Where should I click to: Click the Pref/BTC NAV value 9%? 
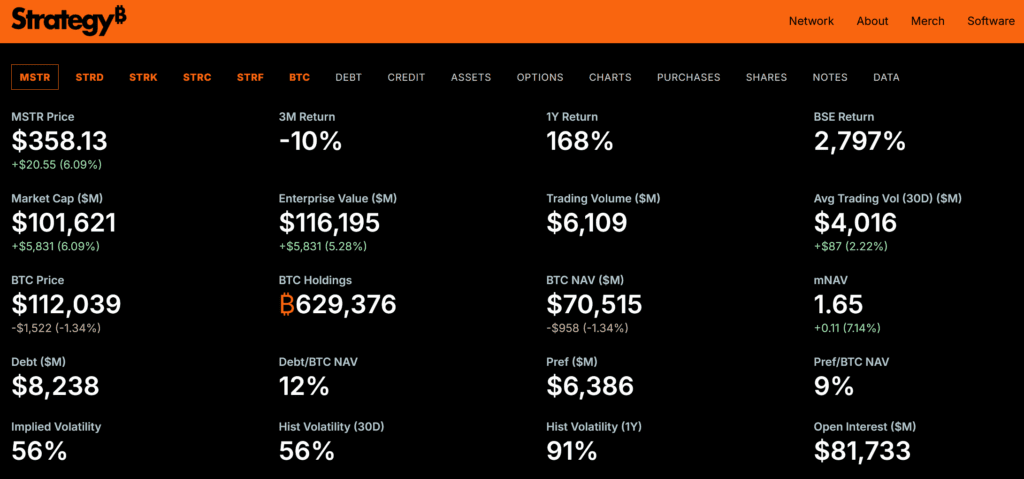(834, 386)
